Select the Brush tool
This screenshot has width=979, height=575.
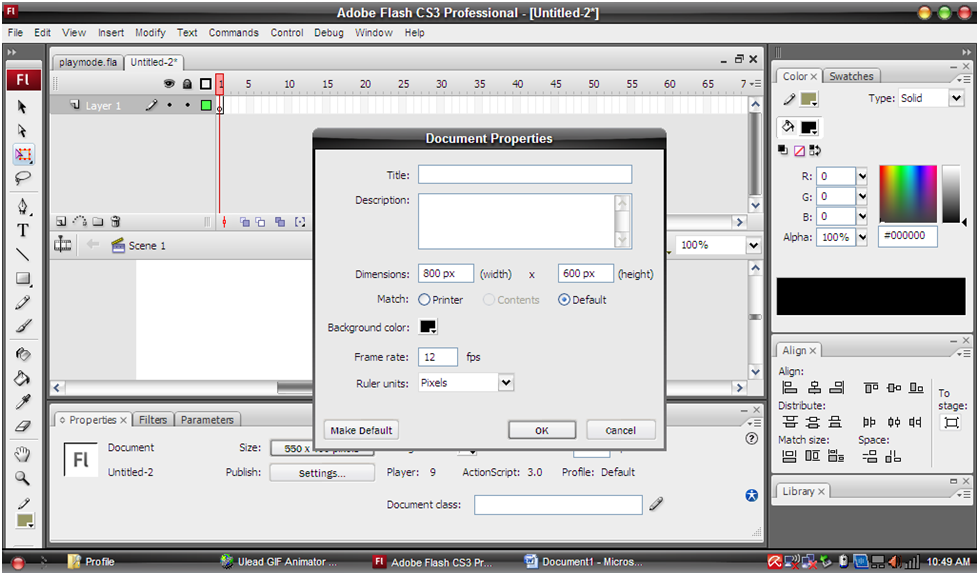(x=22, y=326)
